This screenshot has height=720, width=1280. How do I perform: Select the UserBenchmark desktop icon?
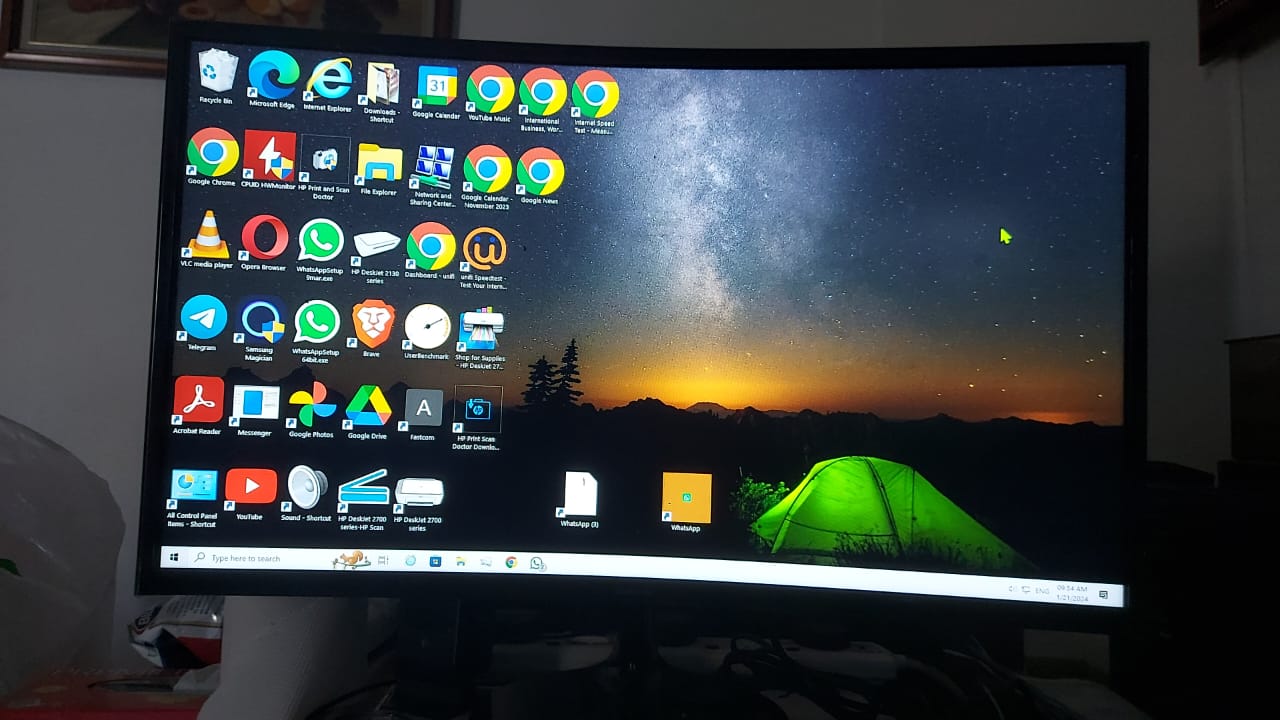click(x=427, y=332)
